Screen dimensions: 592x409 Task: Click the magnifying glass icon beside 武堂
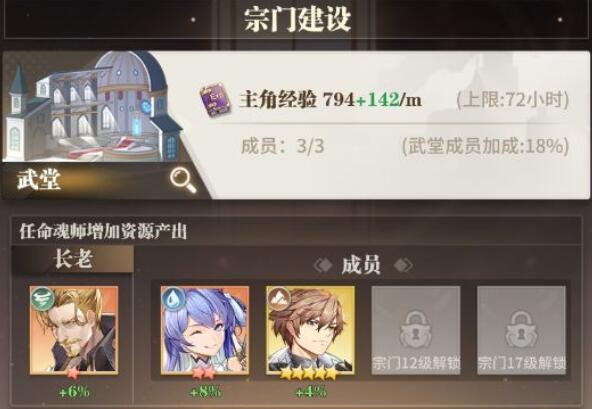tap(183, 180)
